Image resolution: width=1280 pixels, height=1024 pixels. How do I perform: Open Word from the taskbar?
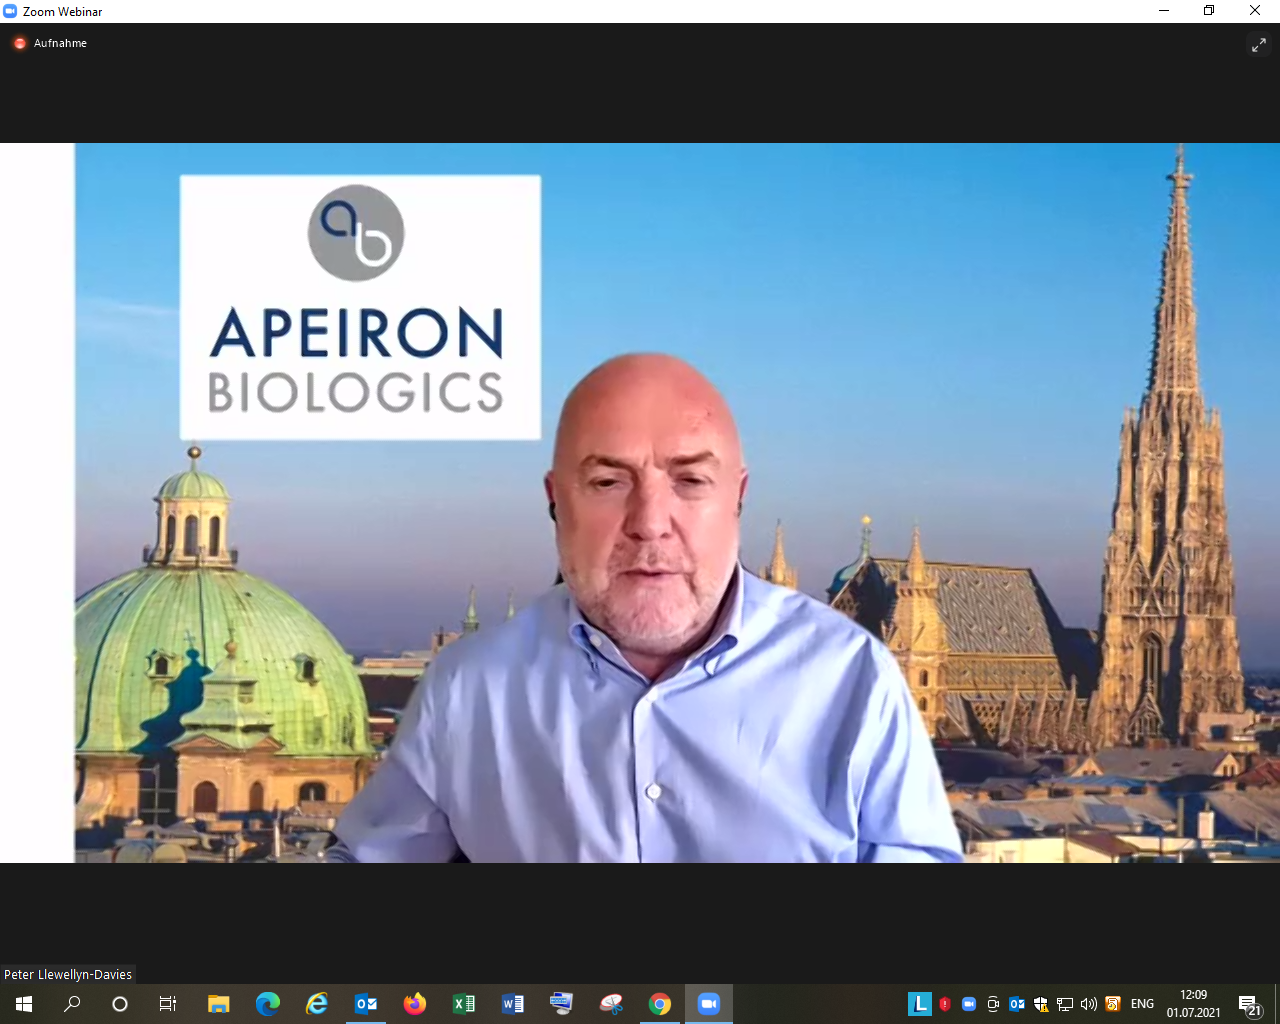(513, 1004)
